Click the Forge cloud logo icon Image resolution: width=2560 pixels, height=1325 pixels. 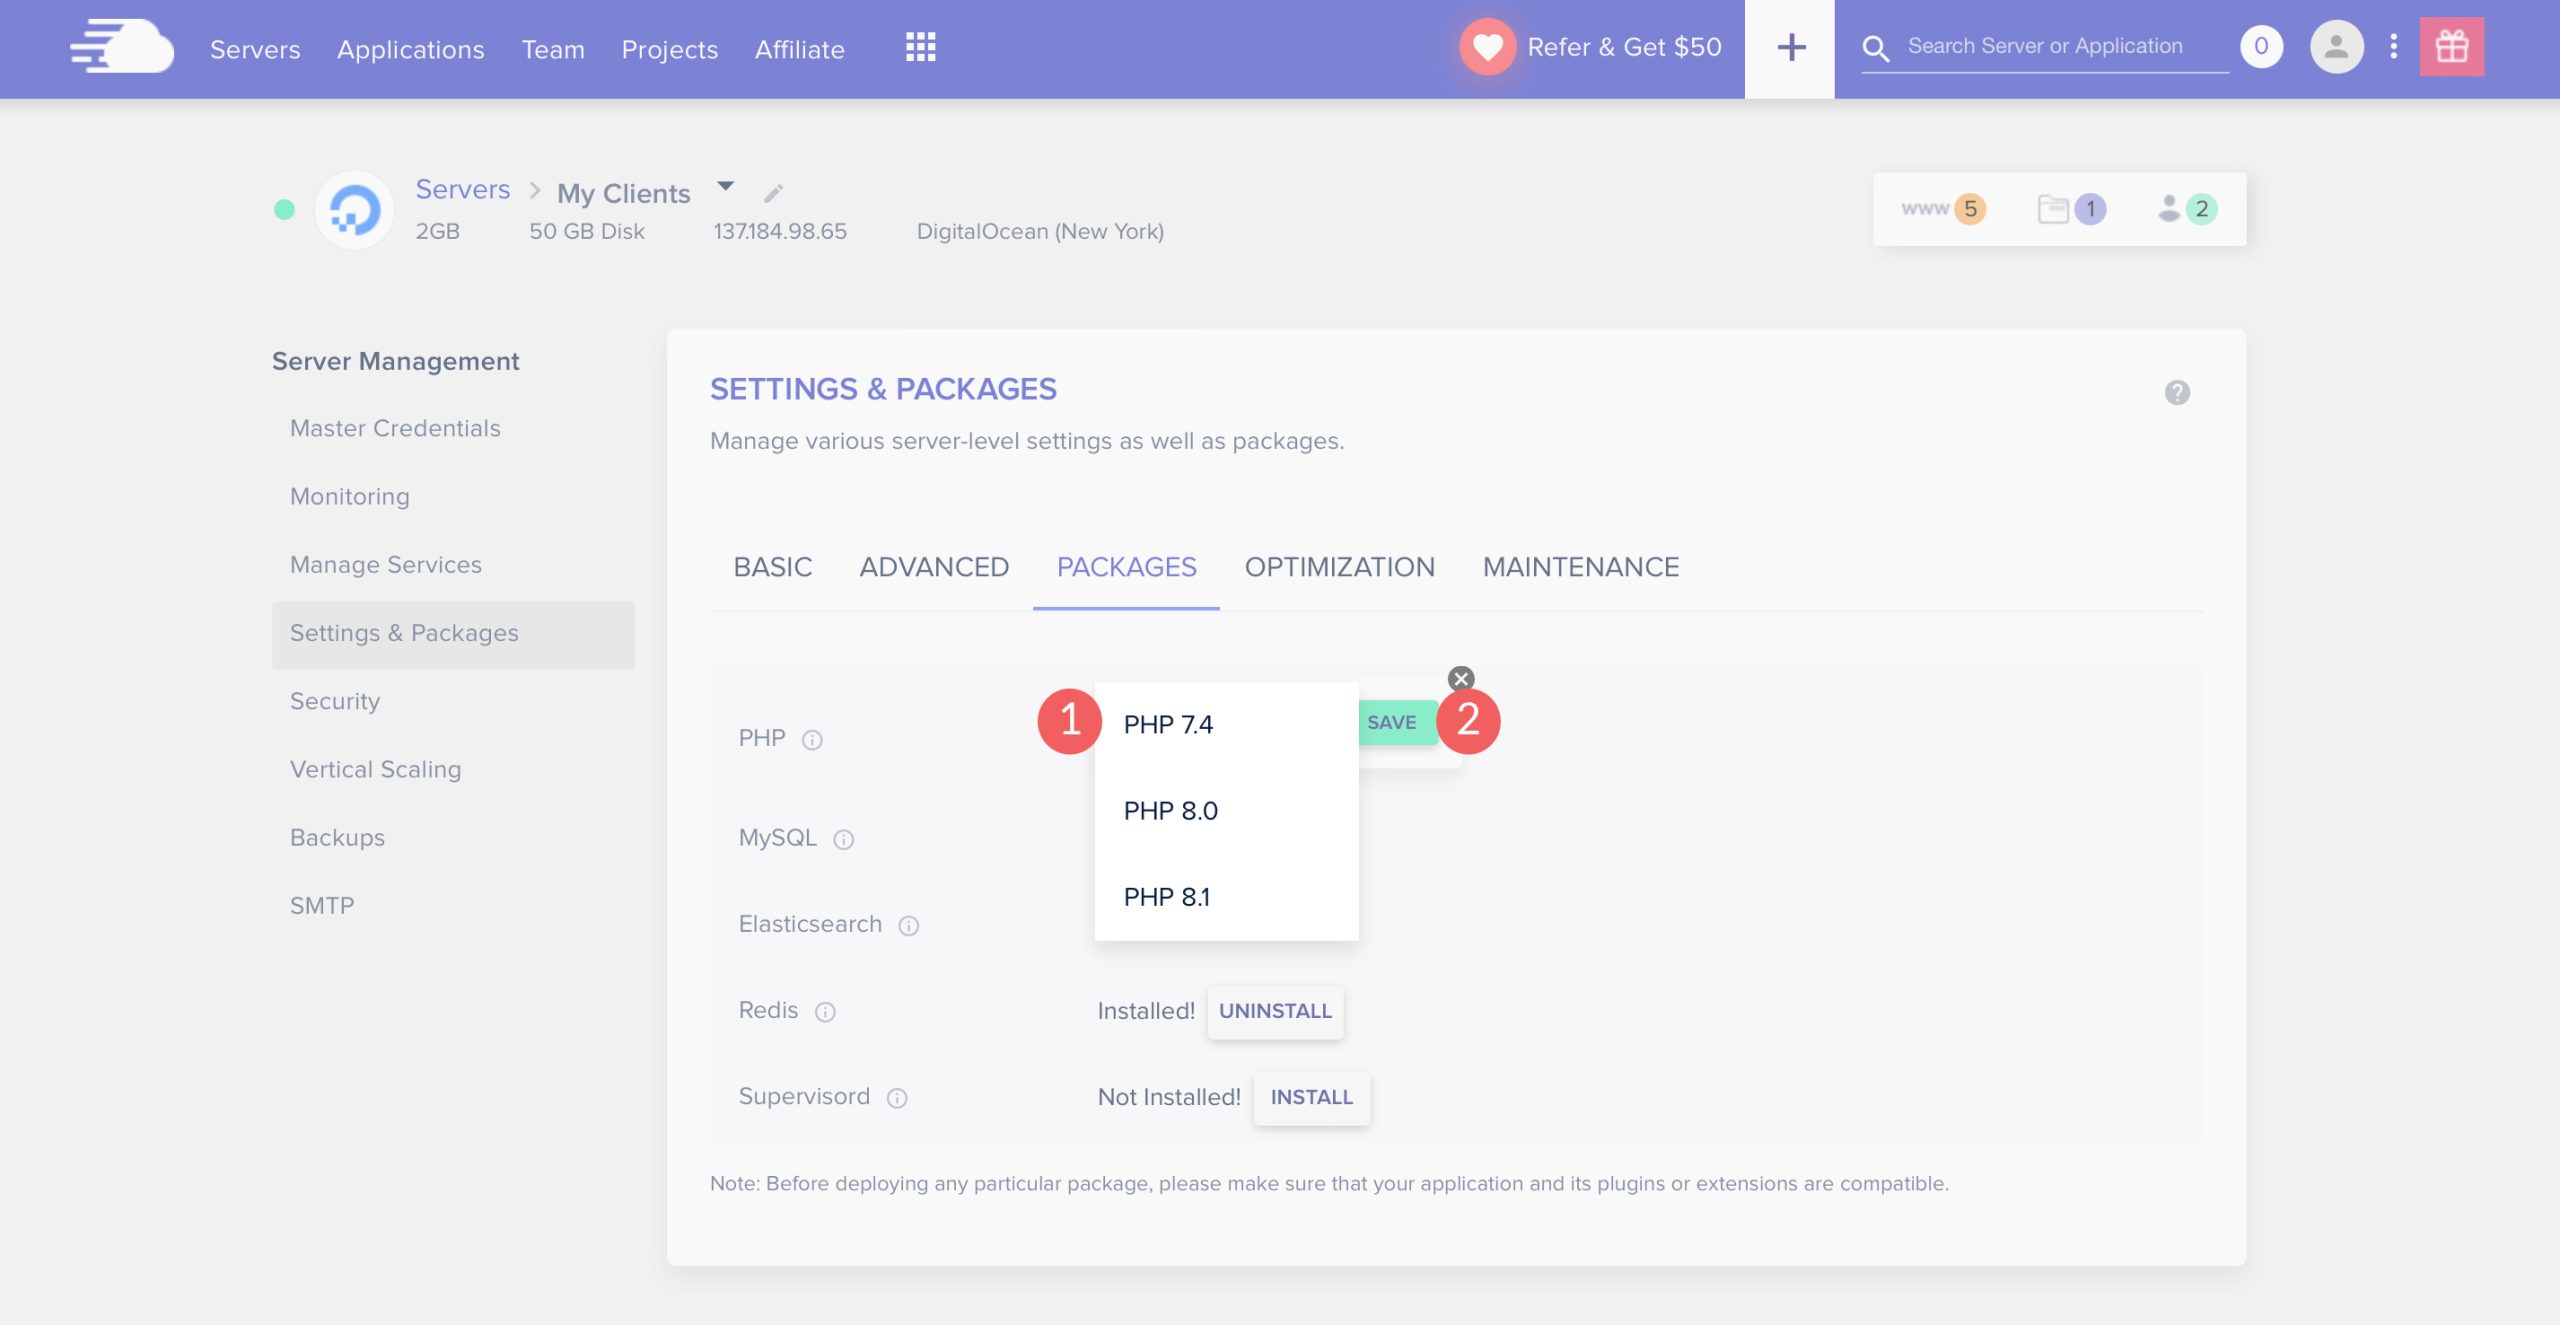(120, 46)
